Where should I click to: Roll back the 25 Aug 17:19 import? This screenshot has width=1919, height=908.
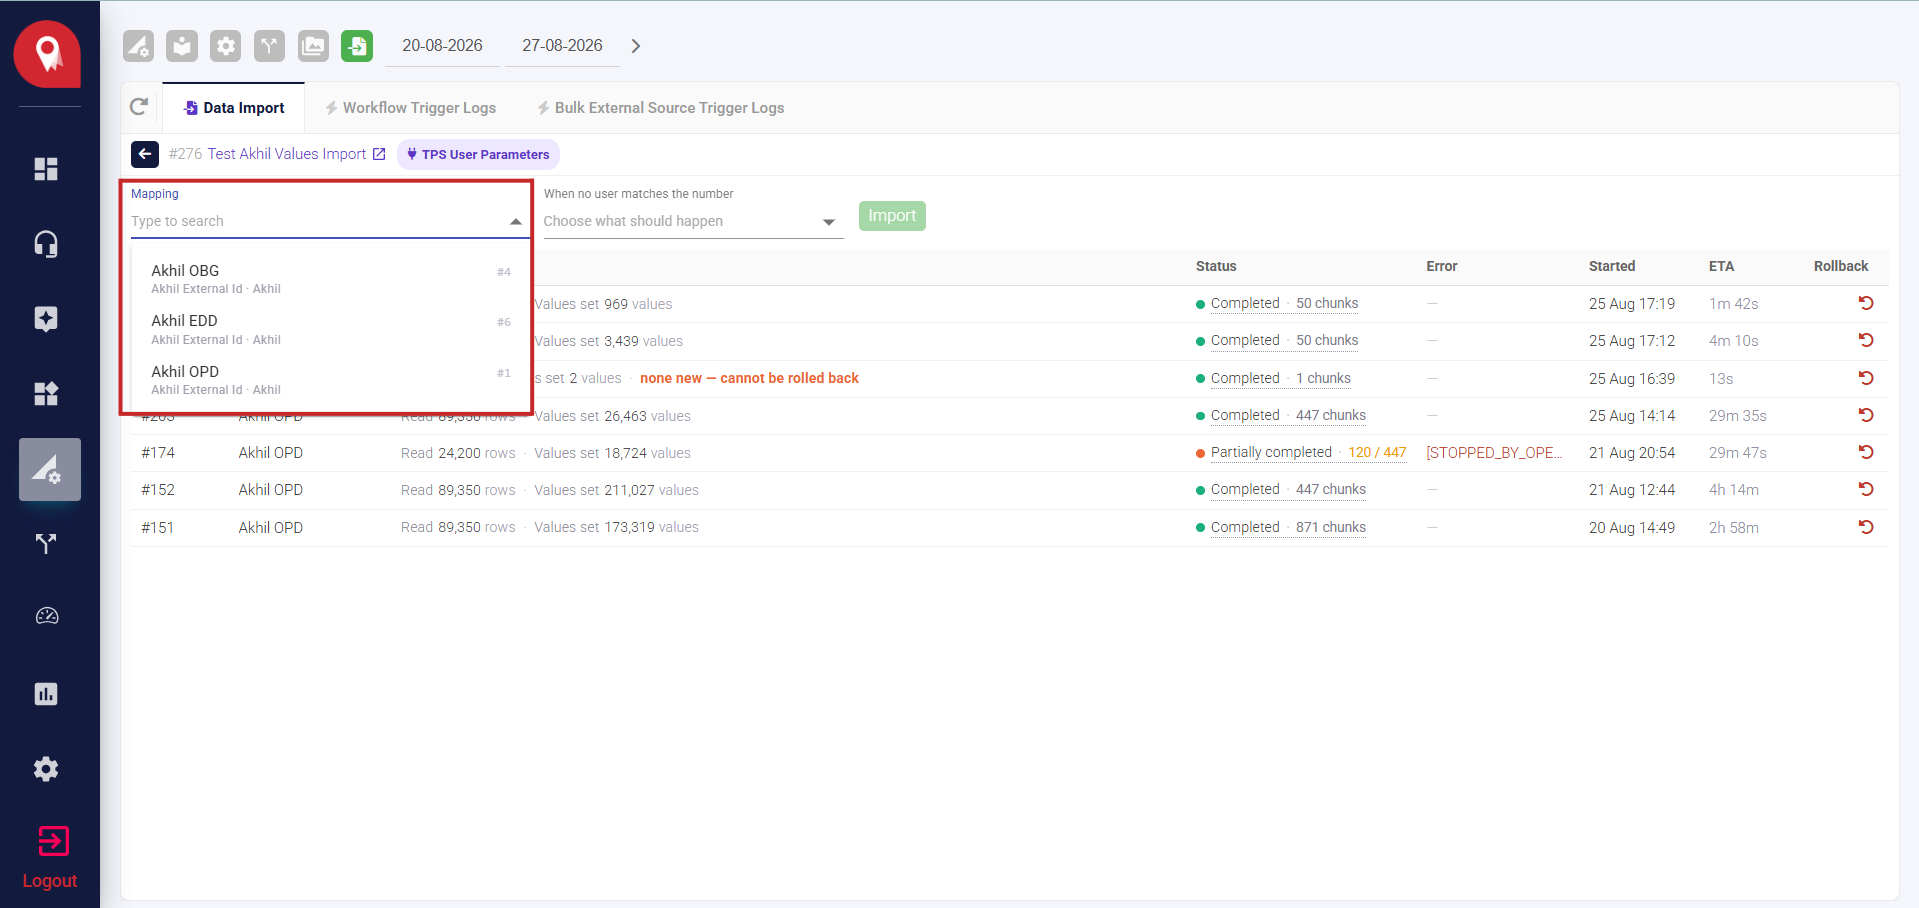pyautogui.click(x=1866, y=303)
